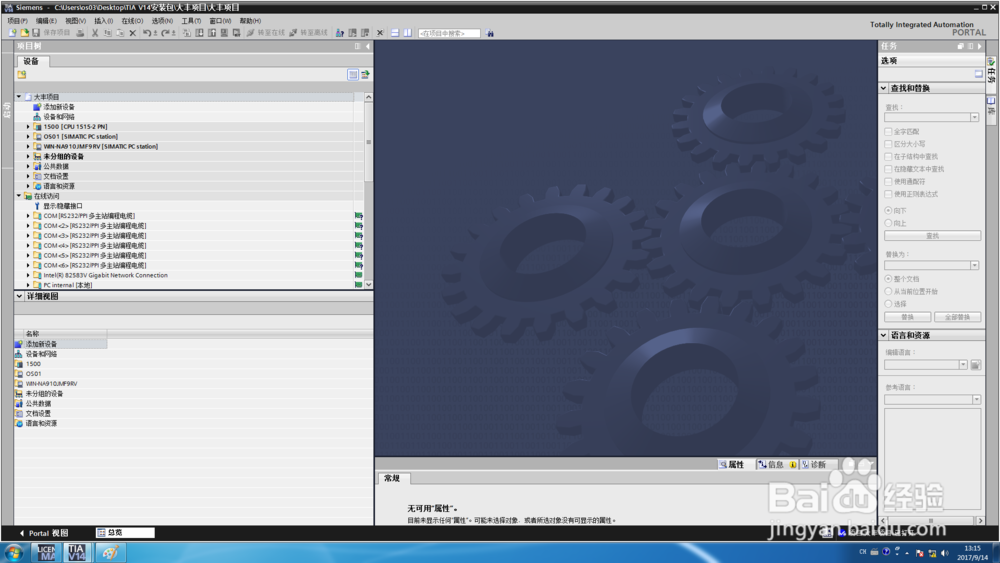Click new group folder icon in project tree

[x=22, y=75]
